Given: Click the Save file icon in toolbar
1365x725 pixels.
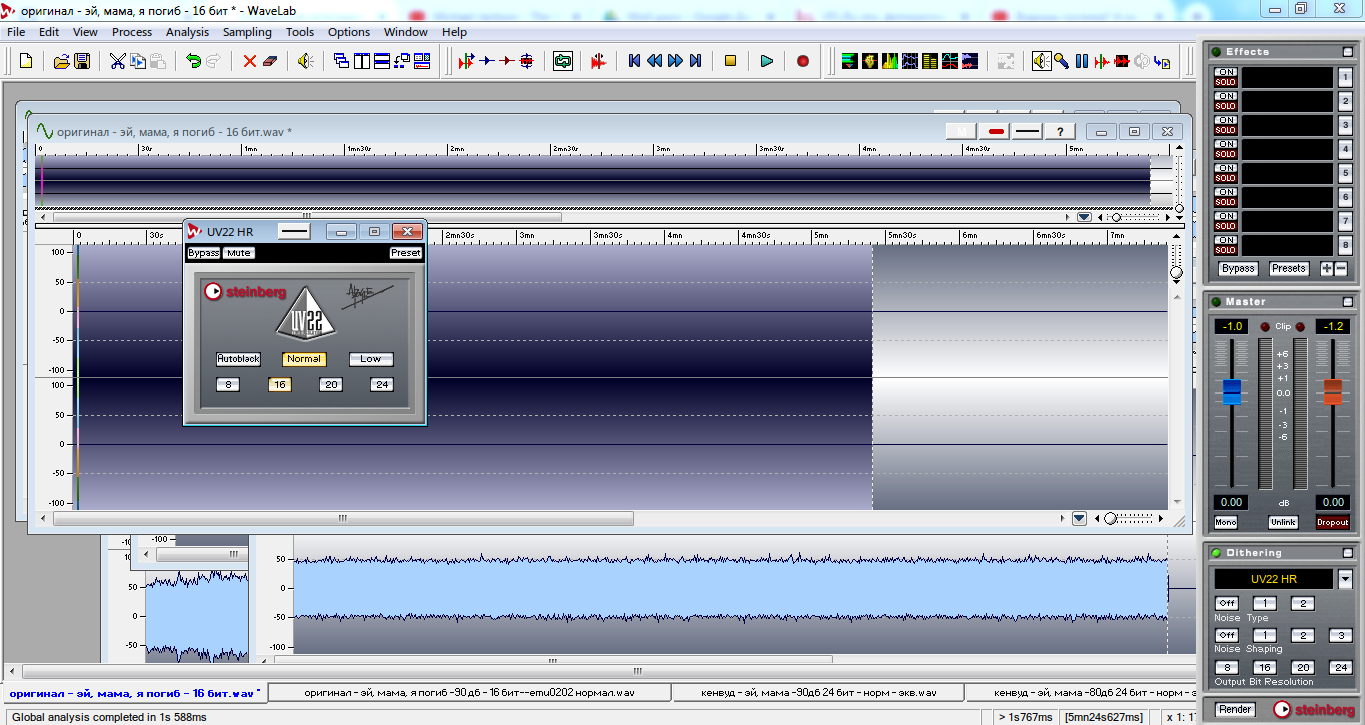Looking at the screenshot, I should point(82,61).
